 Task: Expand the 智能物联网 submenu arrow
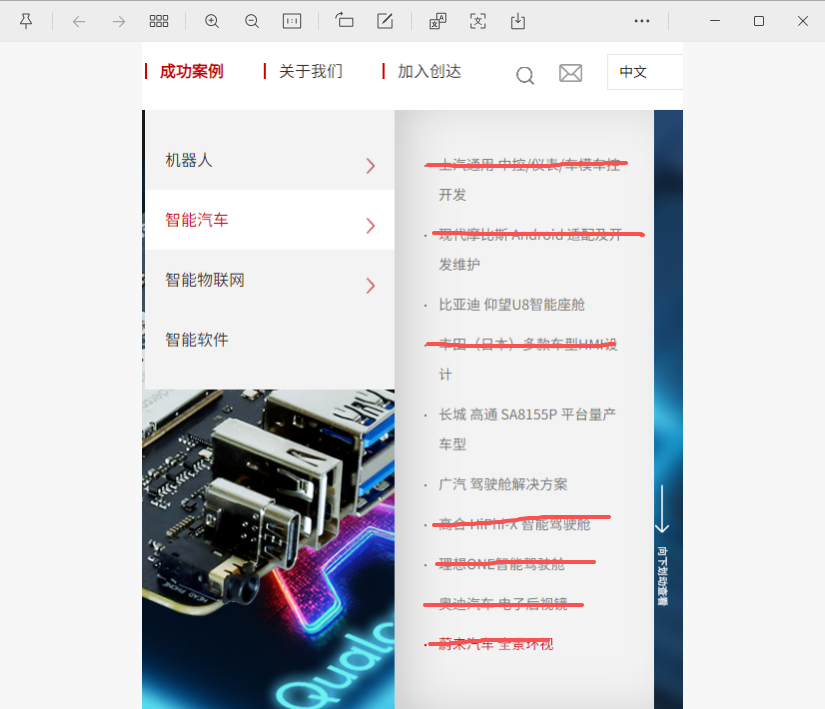click(370, 286)
